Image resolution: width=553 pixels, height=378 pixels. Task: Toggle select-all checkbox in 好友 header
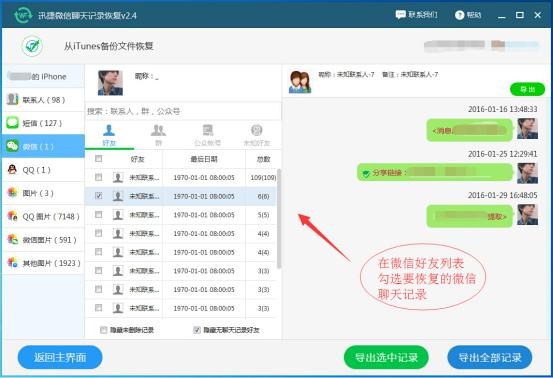[x=99, y=159]
